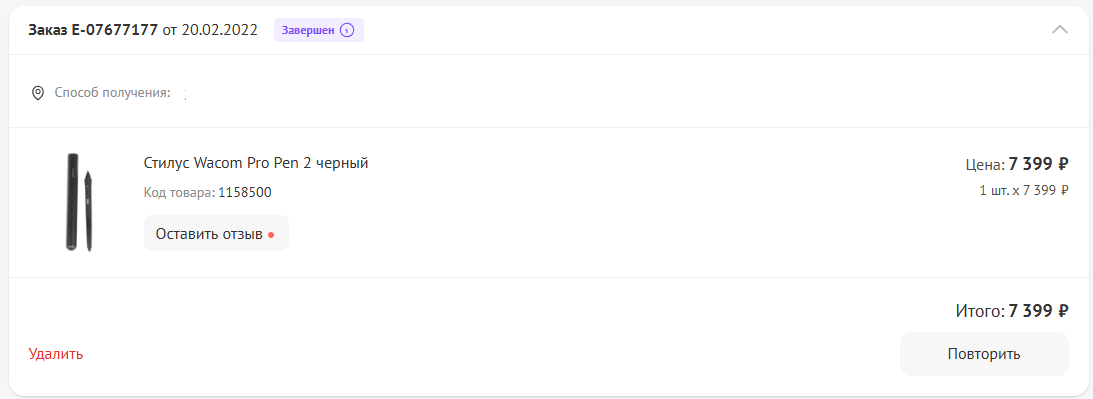This screenshot has width=1093, height=399.
Task: Click the location pin icon
Action: pos(38,93)
